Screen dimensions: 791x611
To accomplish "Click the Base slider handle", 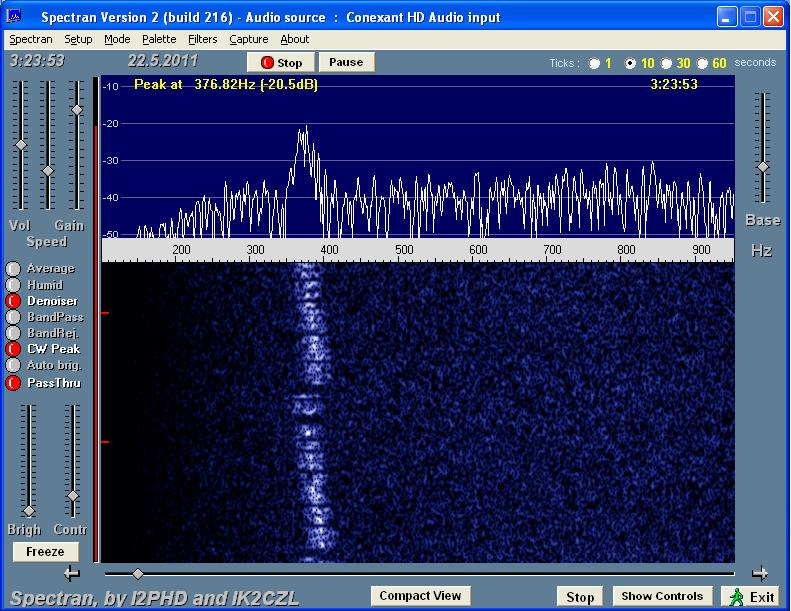I will point(763,166).
